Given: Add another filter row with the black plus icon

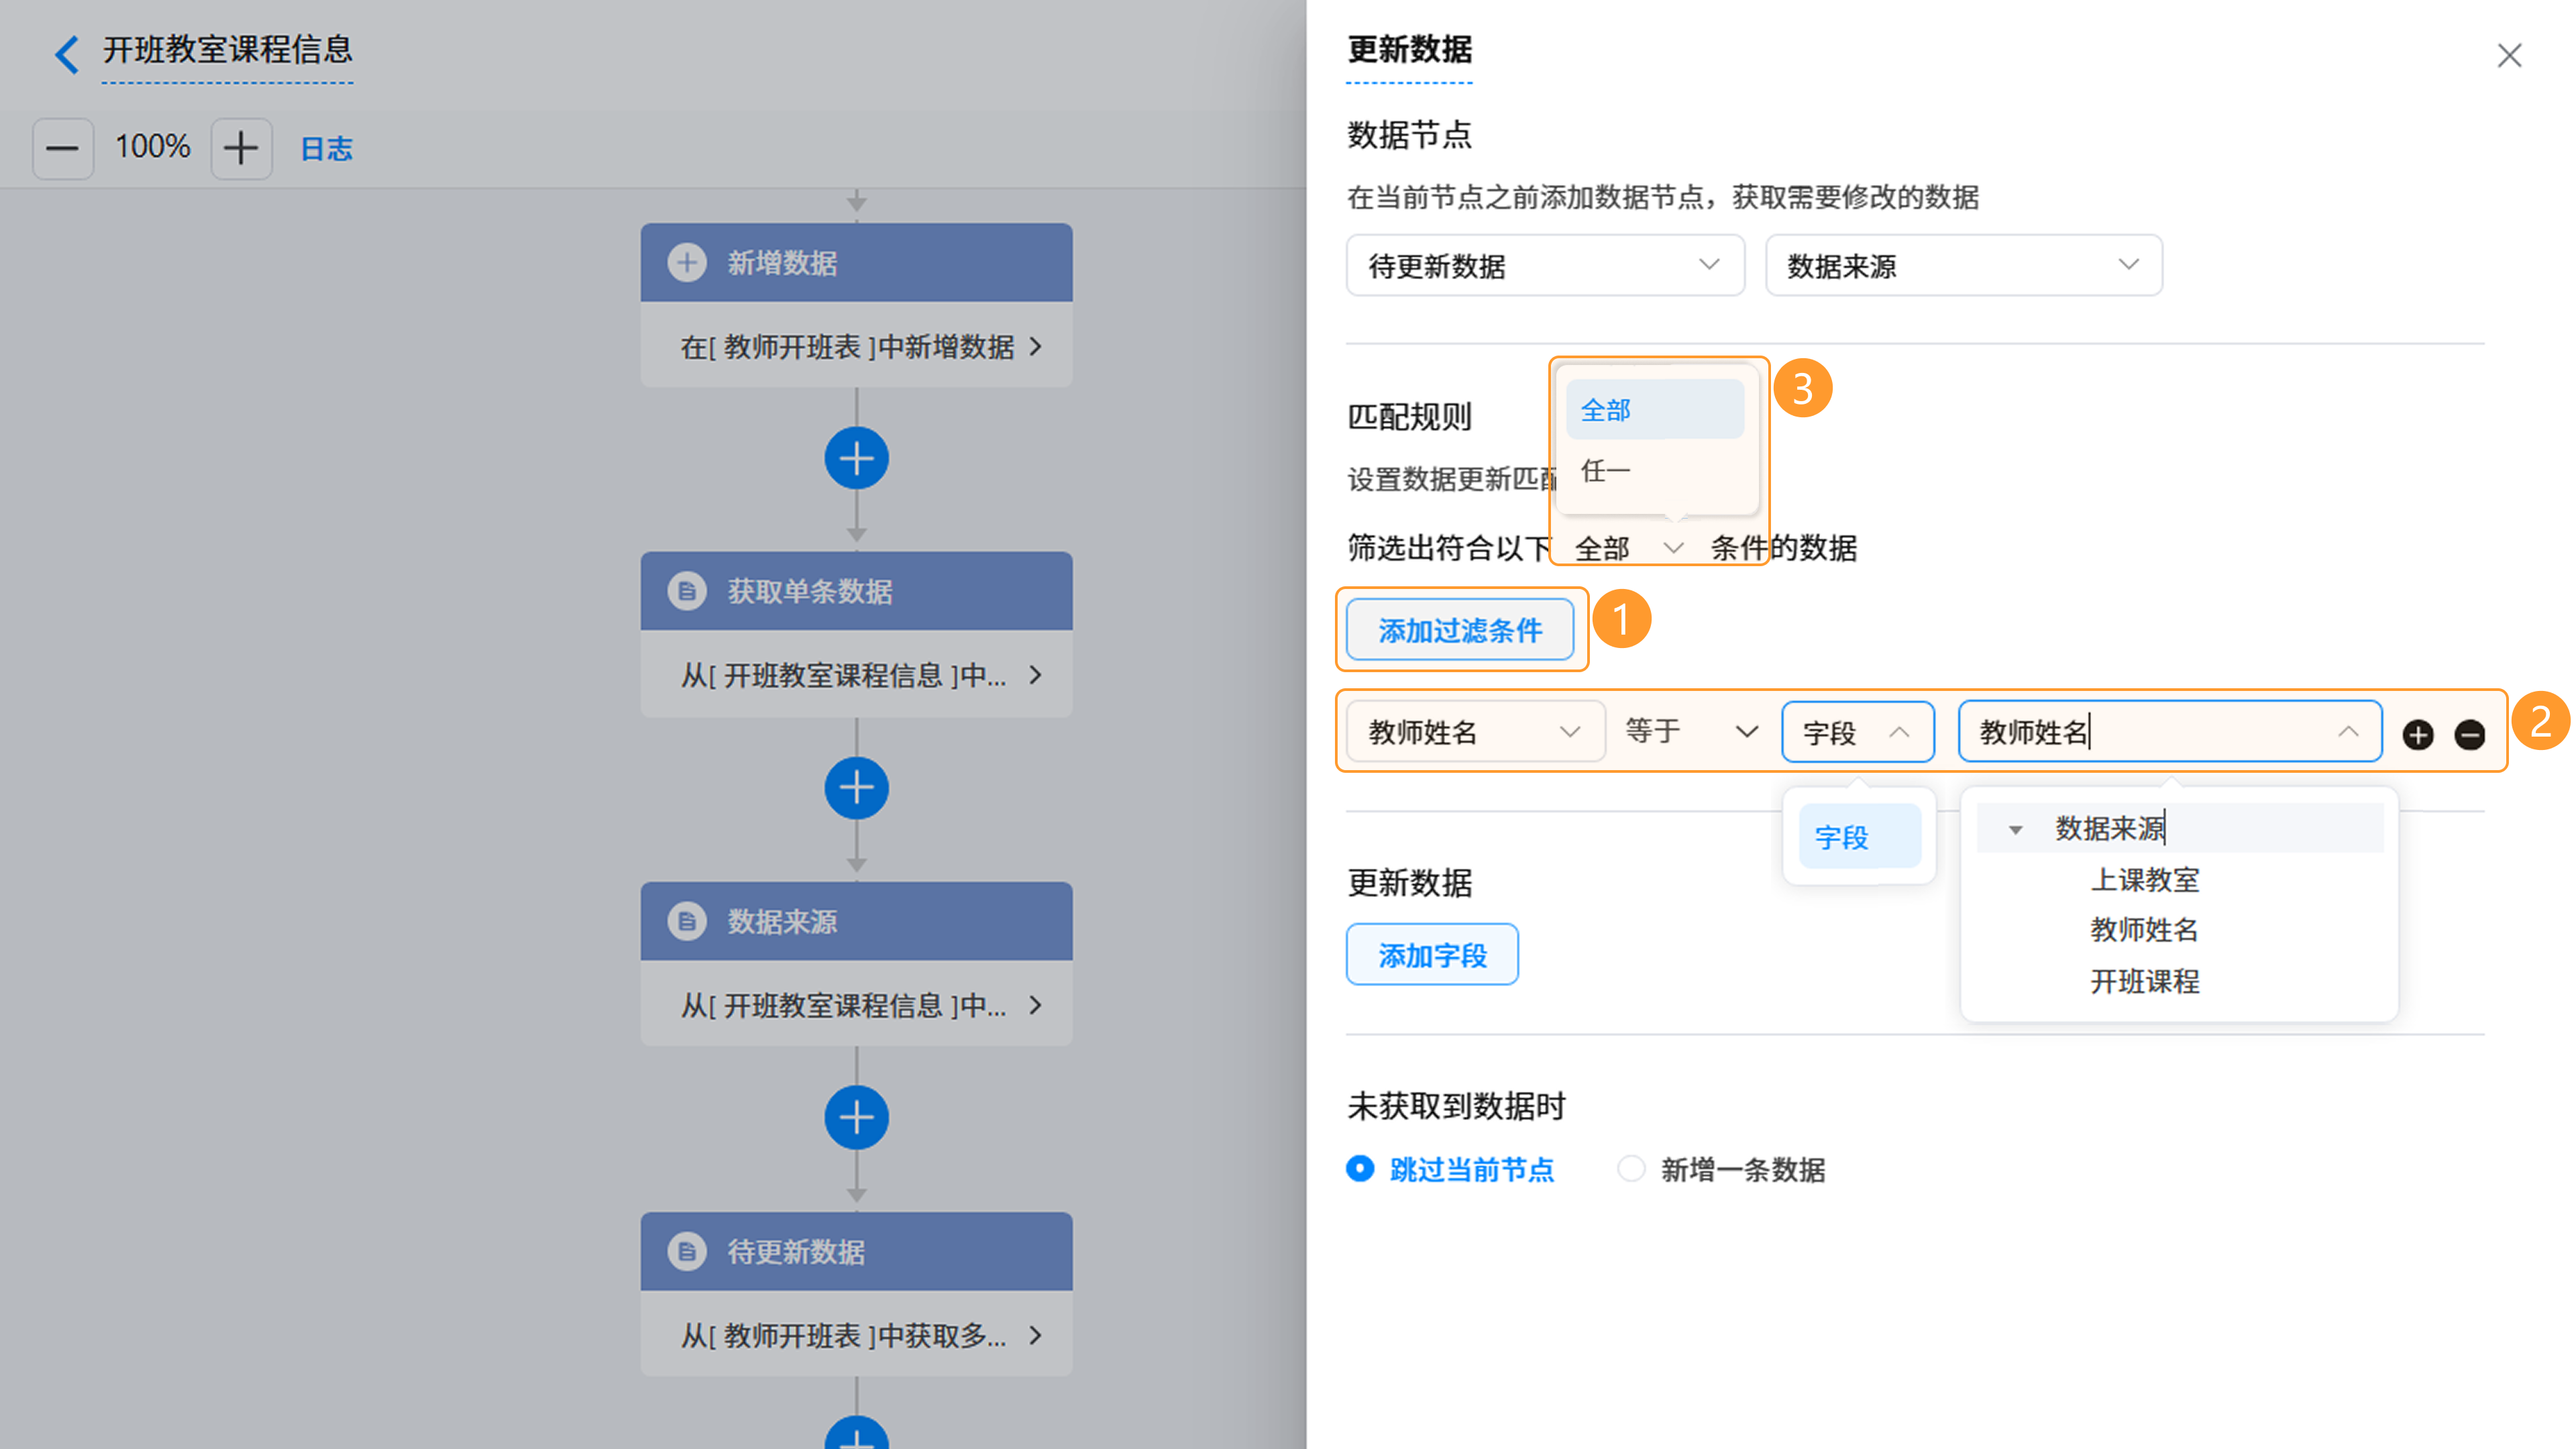Looking at the screenshot, I should [x=2418, y=735].
